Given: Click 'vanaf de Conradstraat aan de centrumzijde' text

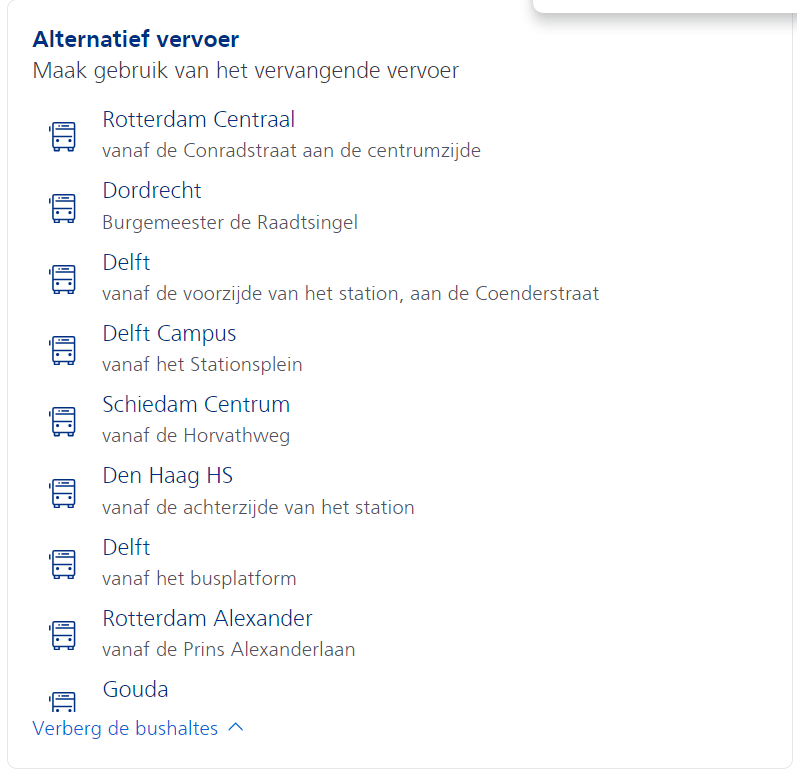Looking at the screenshot, I should 291,151.
